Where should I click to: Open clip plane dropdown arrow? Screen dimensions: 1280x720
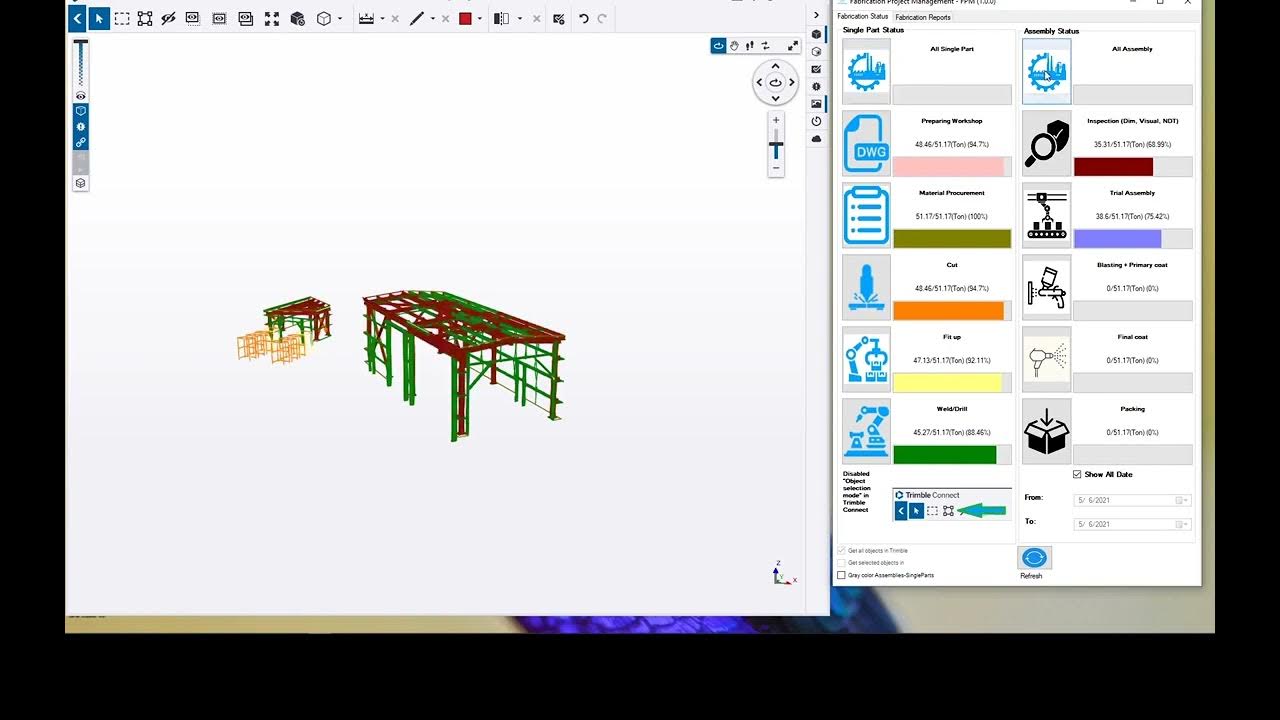click(x=519, y=18)
